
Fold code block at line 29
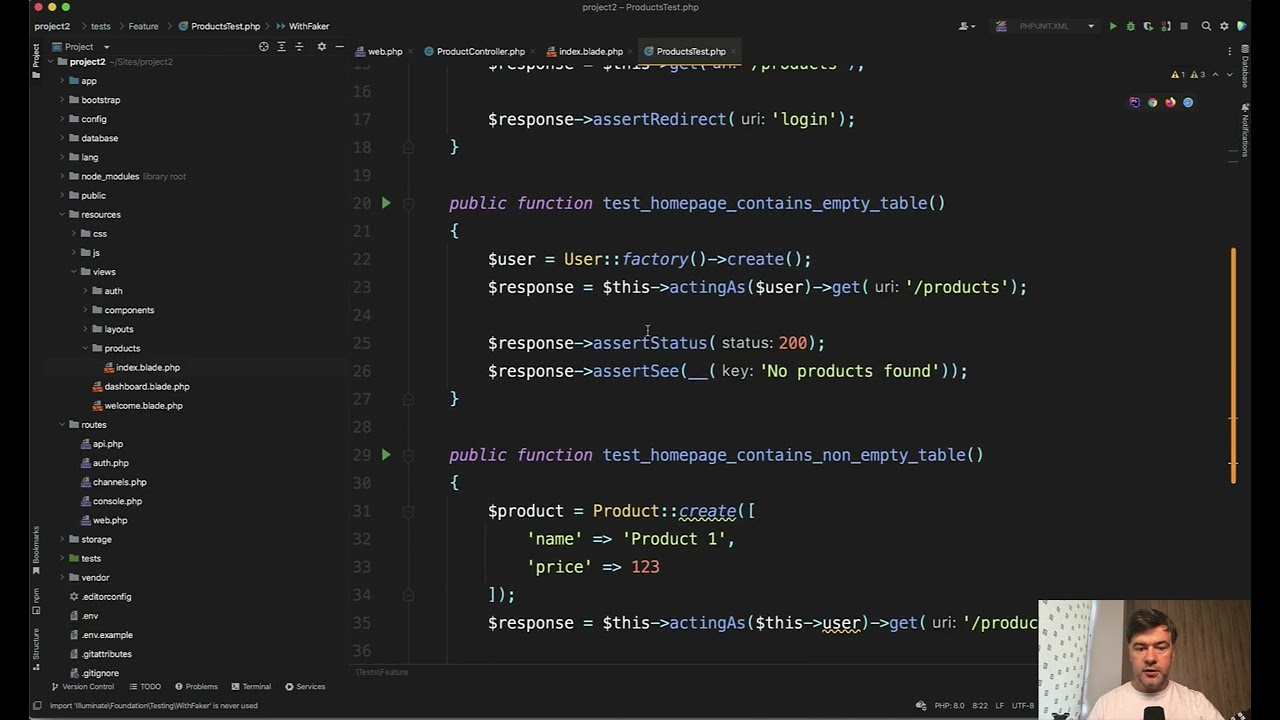click(408, 455)
